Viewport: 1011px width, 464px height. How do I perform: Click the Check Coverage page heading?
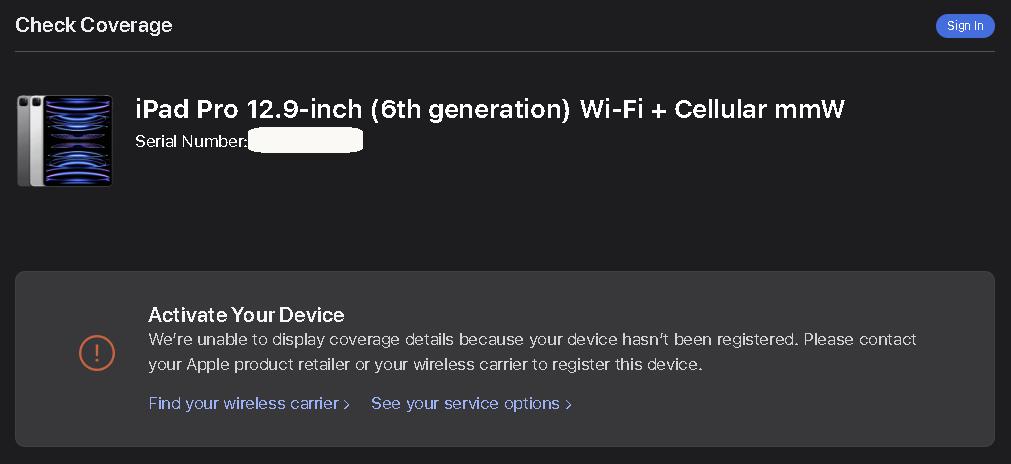pyautogui.click(x=93, y=25)
